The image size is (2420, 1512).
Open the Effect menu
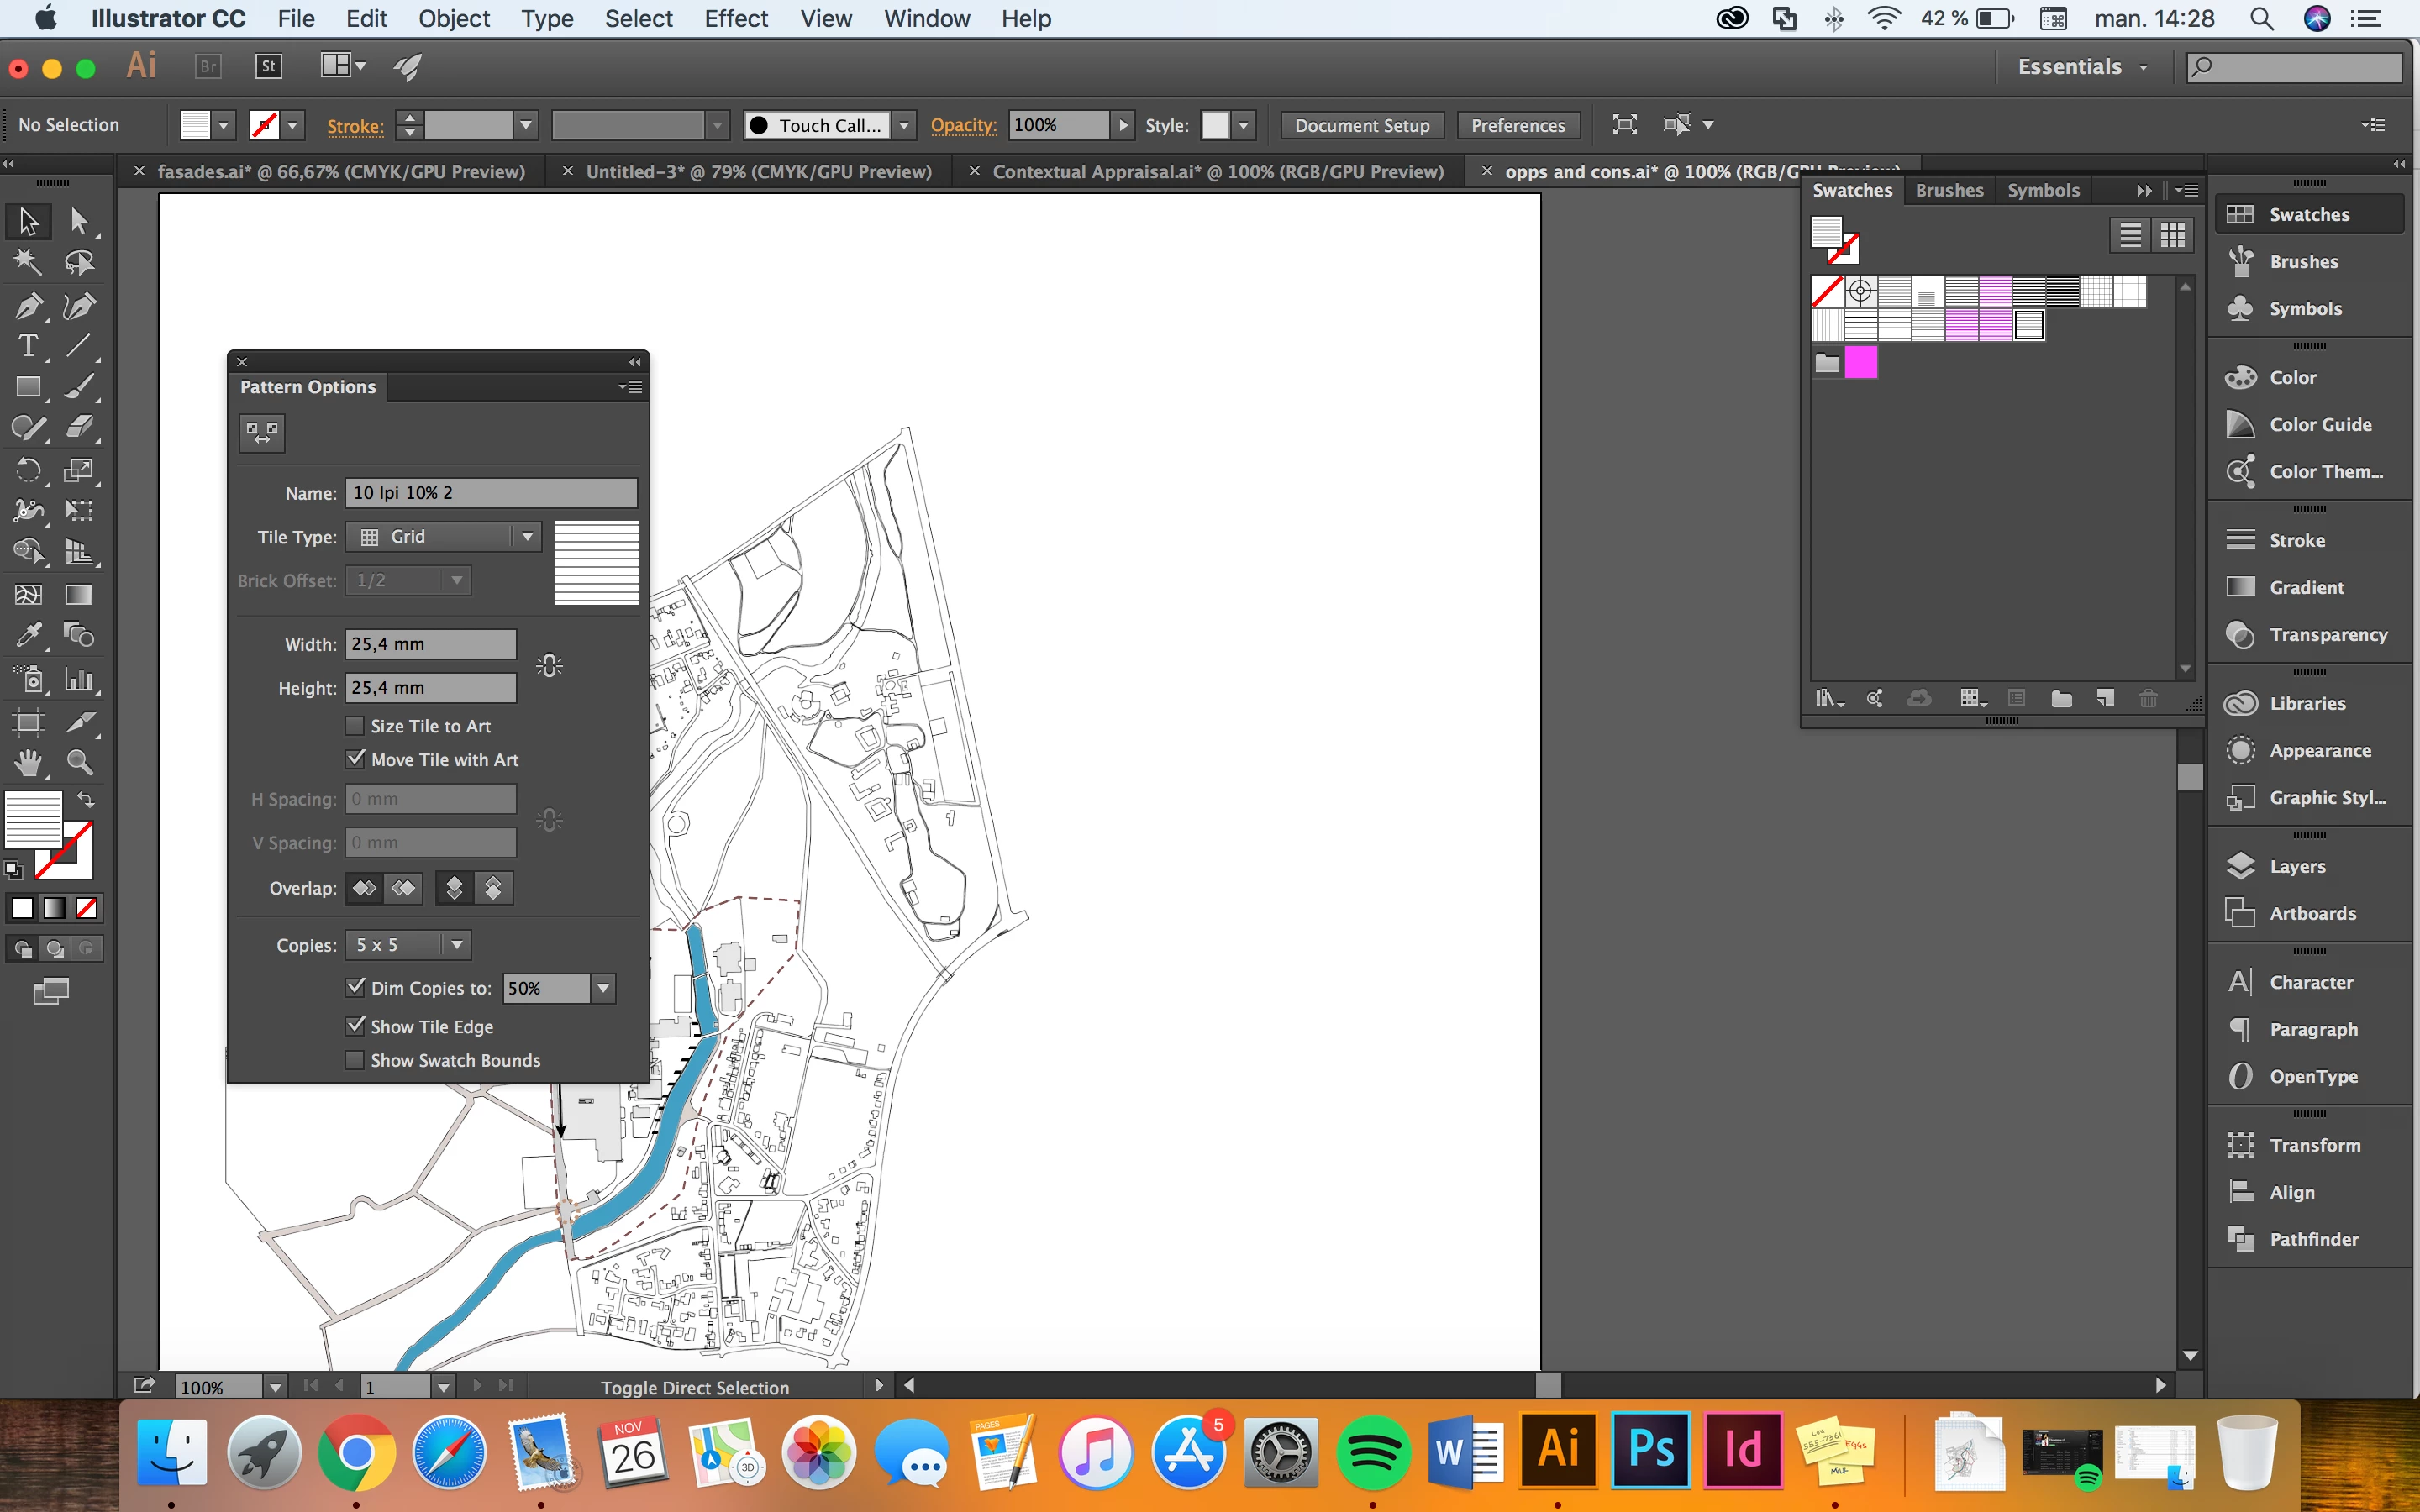(x=735, y=19)
